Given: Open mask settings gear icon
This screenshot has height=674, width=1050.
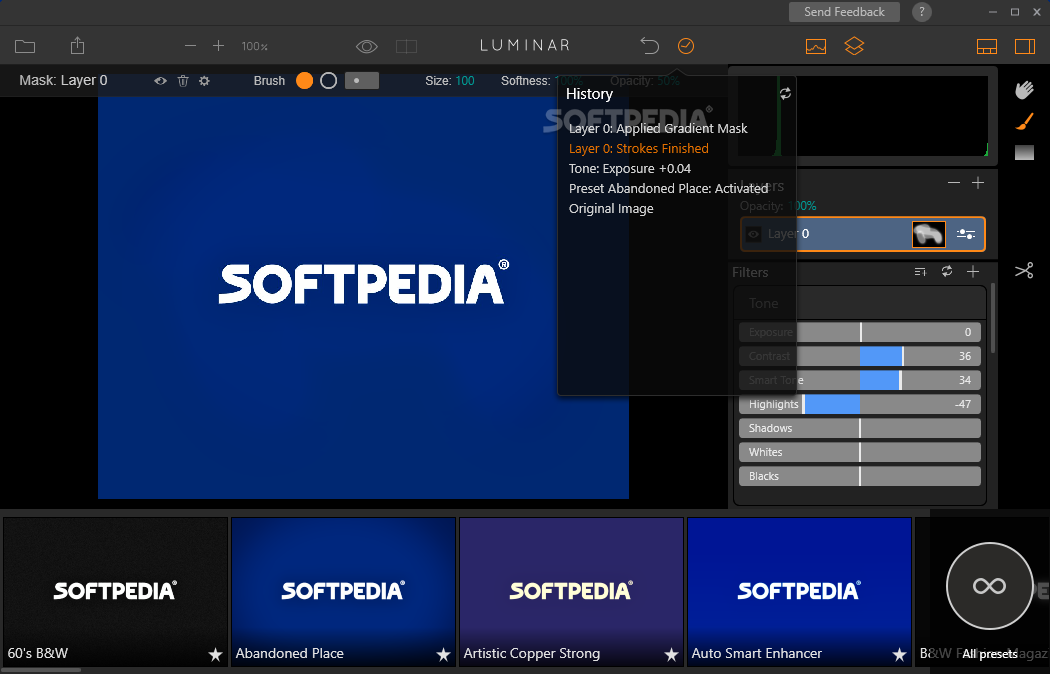Looking at the screenshot, I should click(x=204, y=81).
